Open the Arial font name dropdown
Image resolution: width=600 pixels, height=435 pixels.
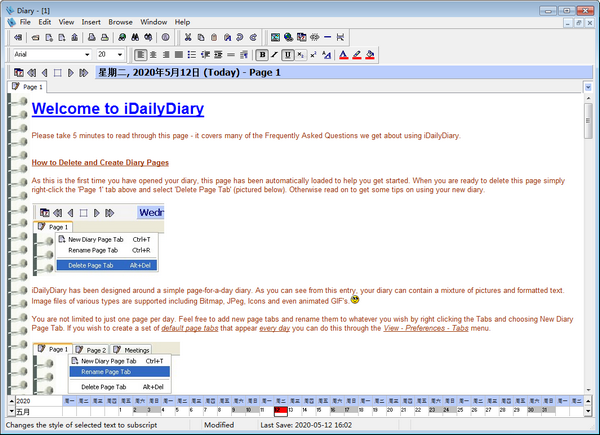pos(87,55)
